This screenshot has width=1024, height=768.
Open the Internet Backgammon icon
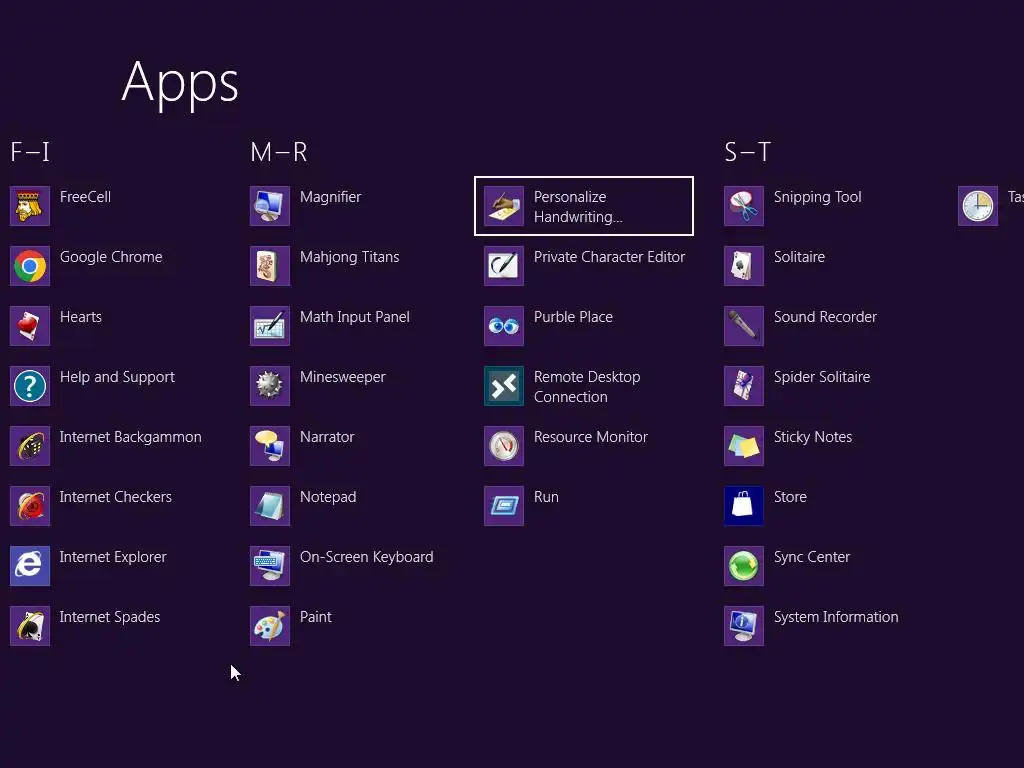coord(30,446)
